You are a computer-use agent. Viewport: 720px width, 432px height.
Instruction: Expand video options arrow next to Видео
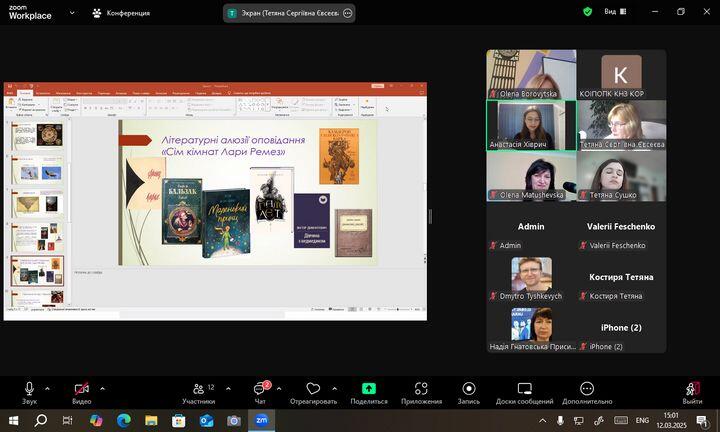coord(102,389)
